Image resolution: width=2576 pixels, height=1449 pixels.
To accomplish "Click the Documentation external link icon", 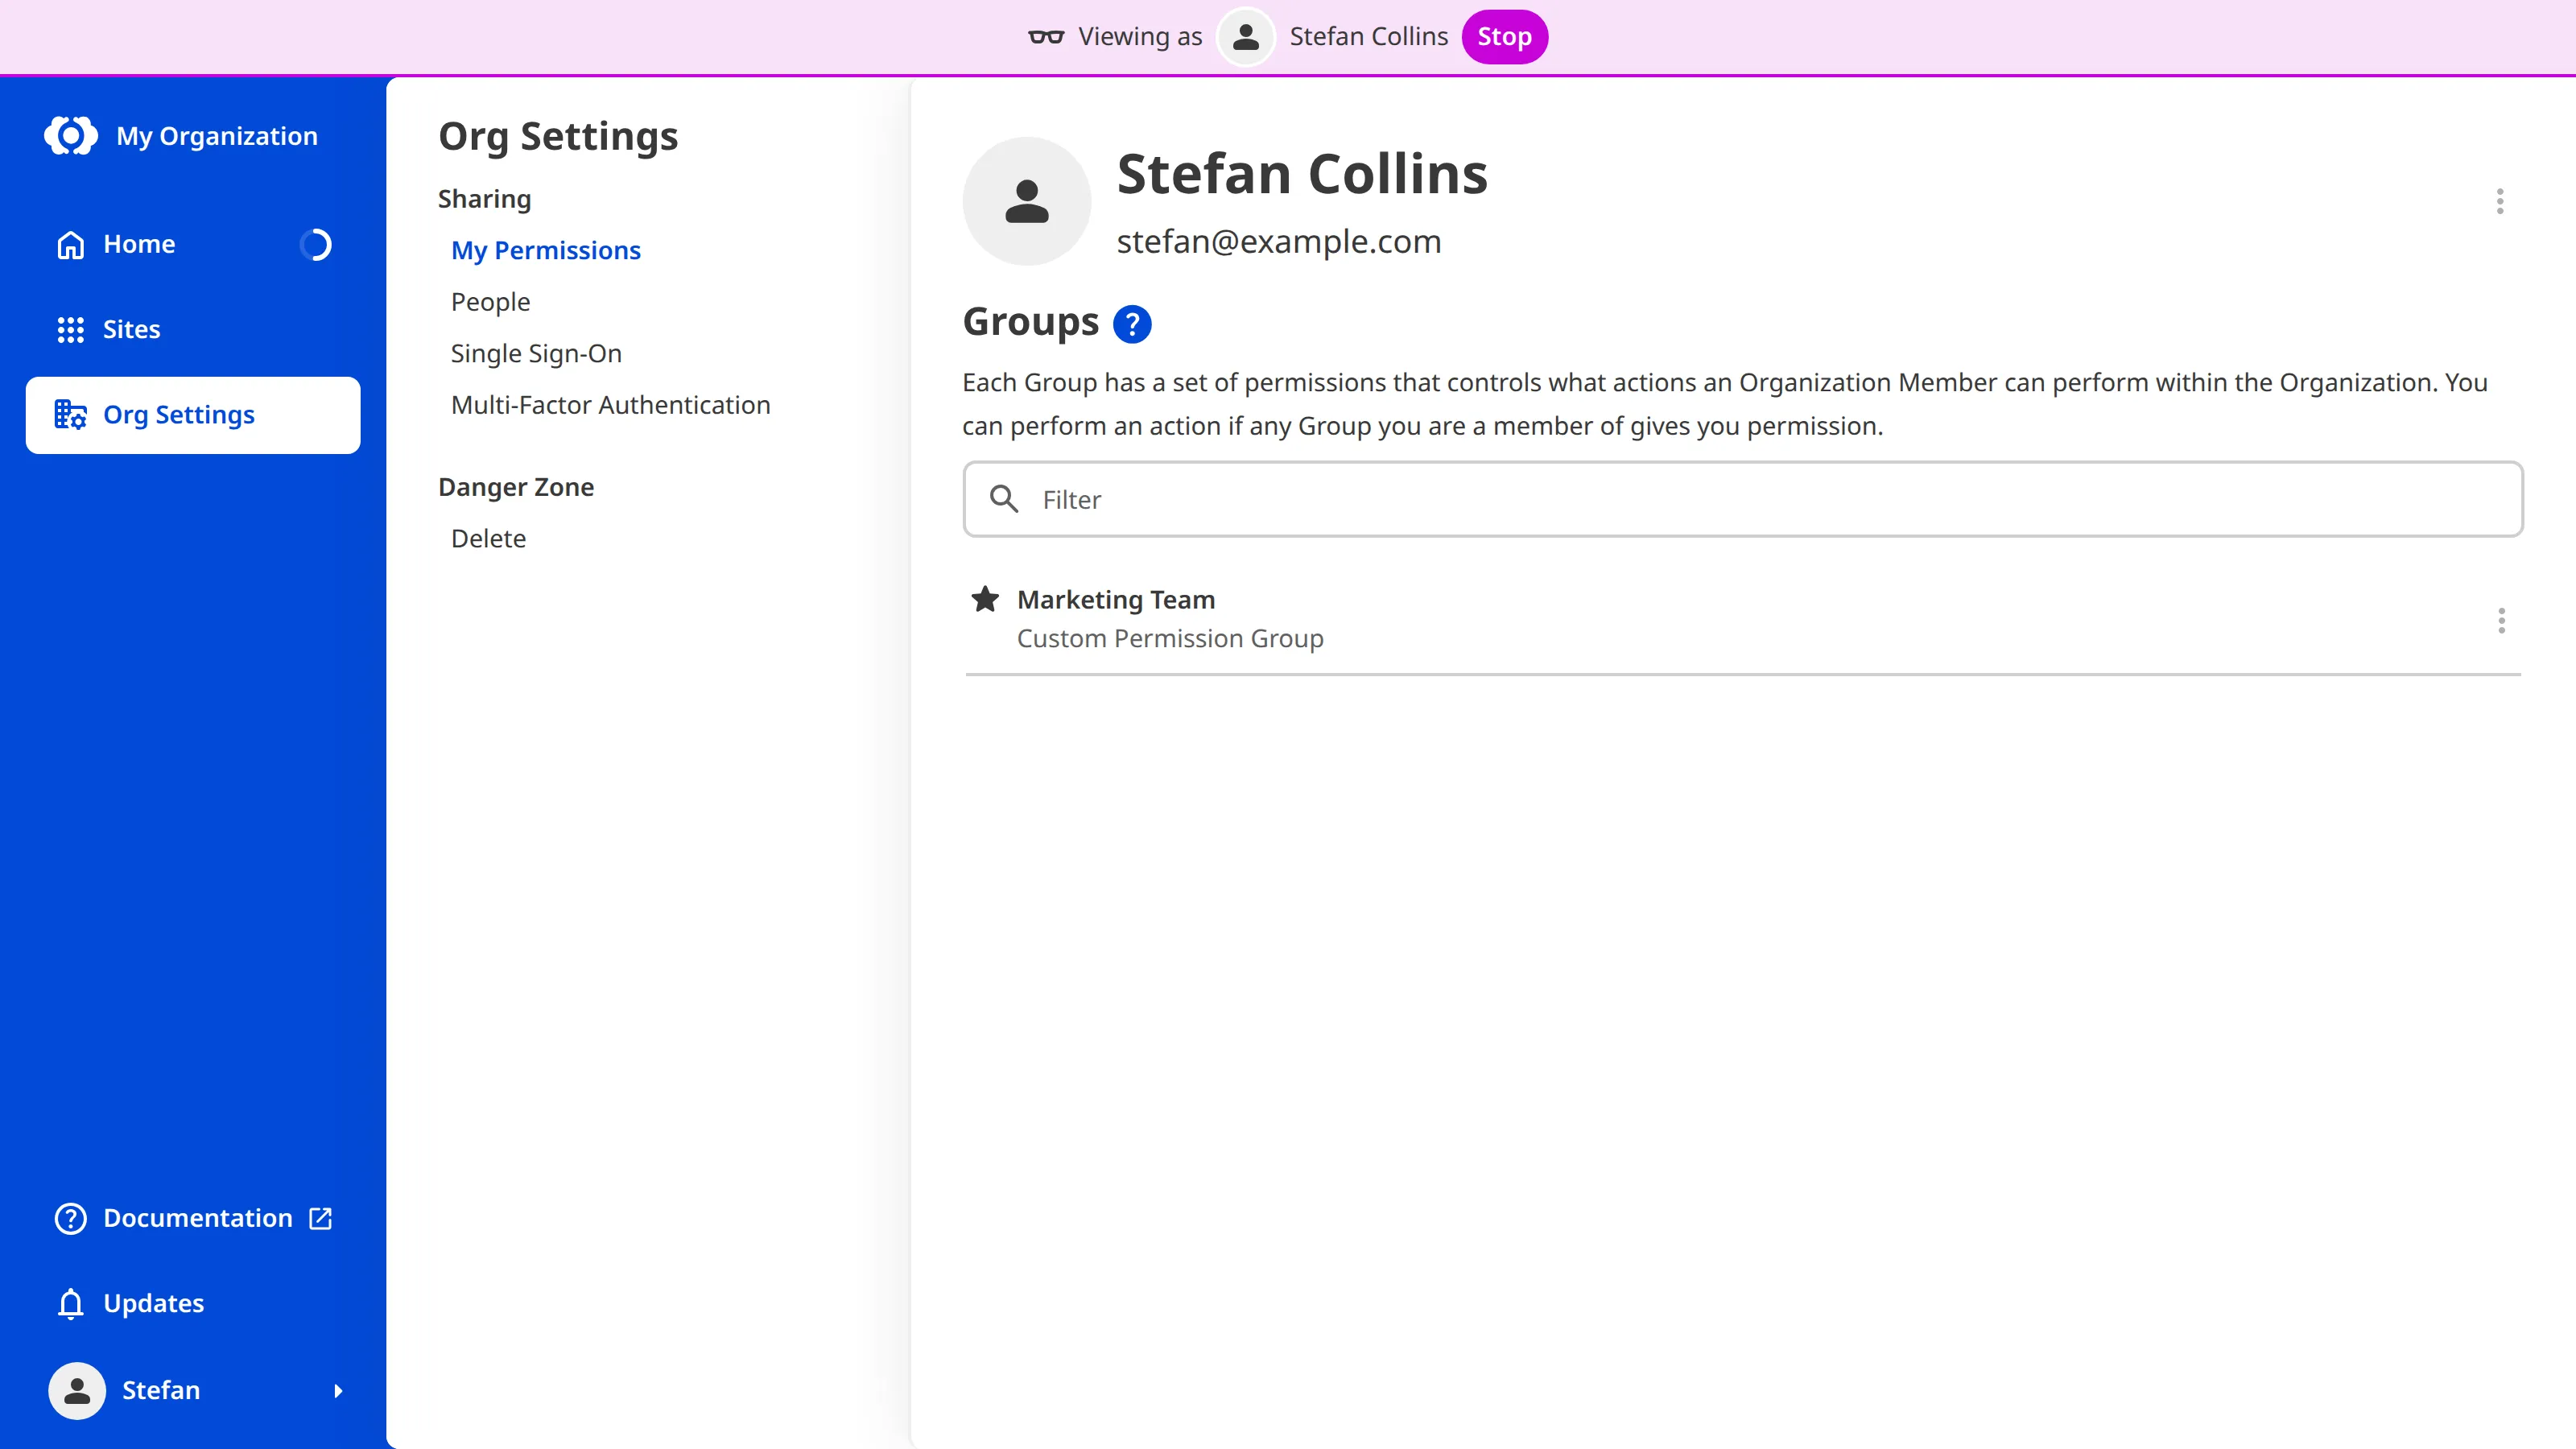I will tap(321, 1219).
